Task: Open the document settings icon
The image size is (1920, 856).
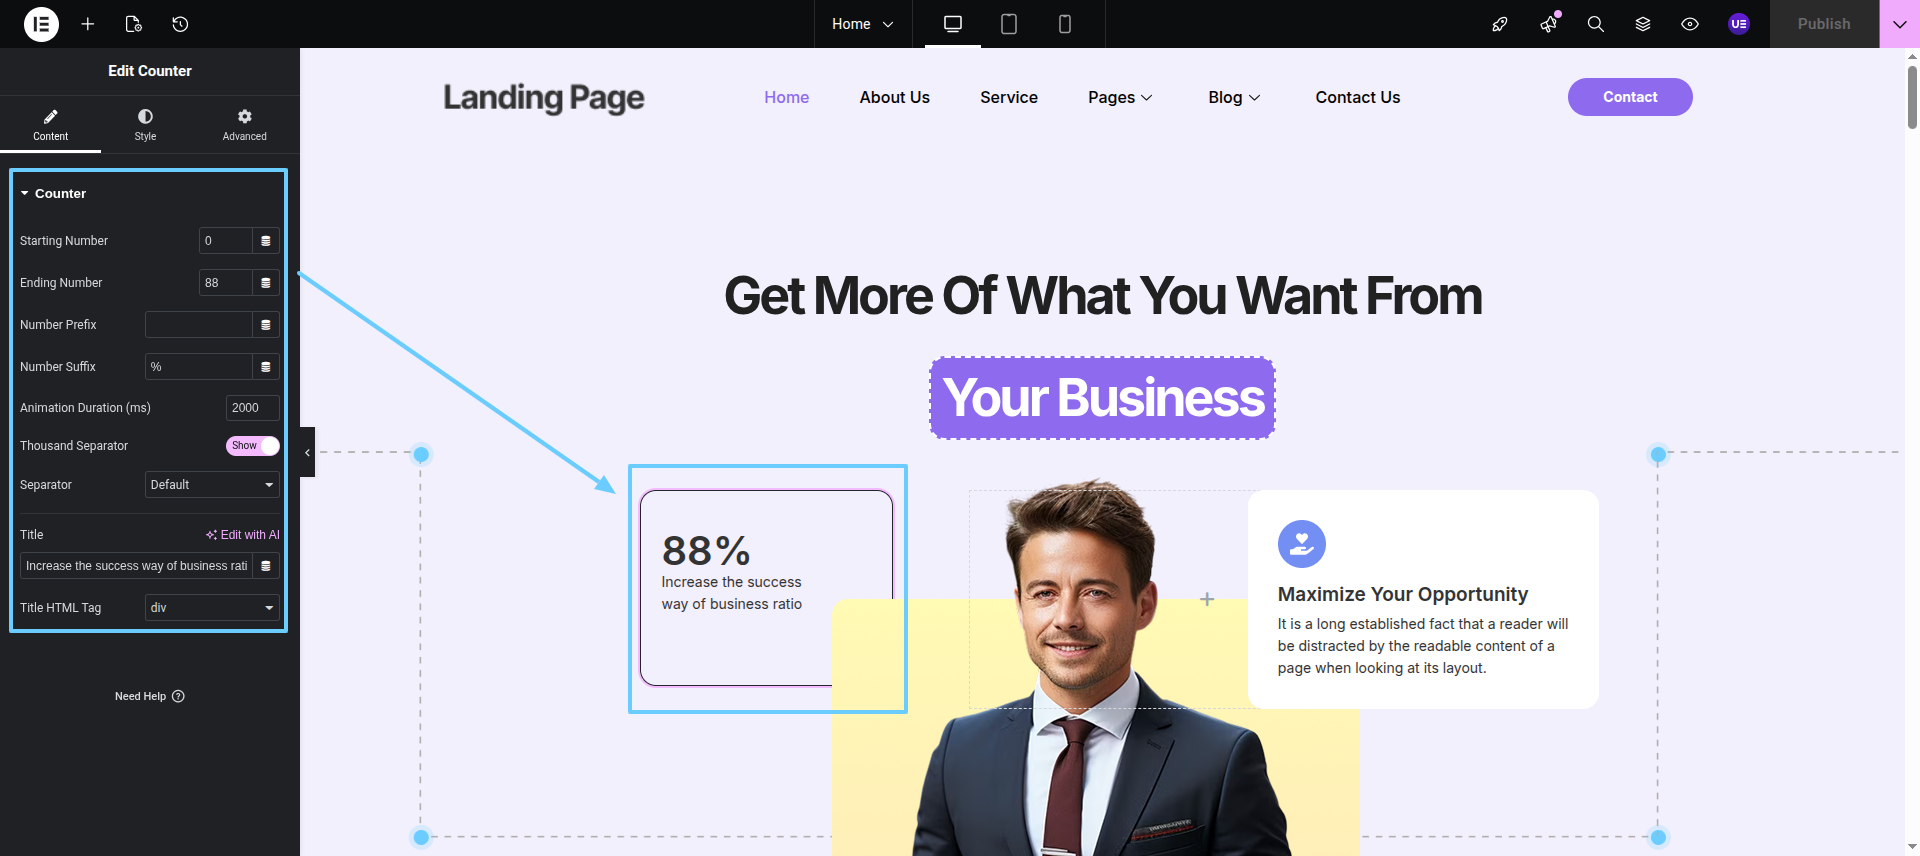Action: point(133,24)
